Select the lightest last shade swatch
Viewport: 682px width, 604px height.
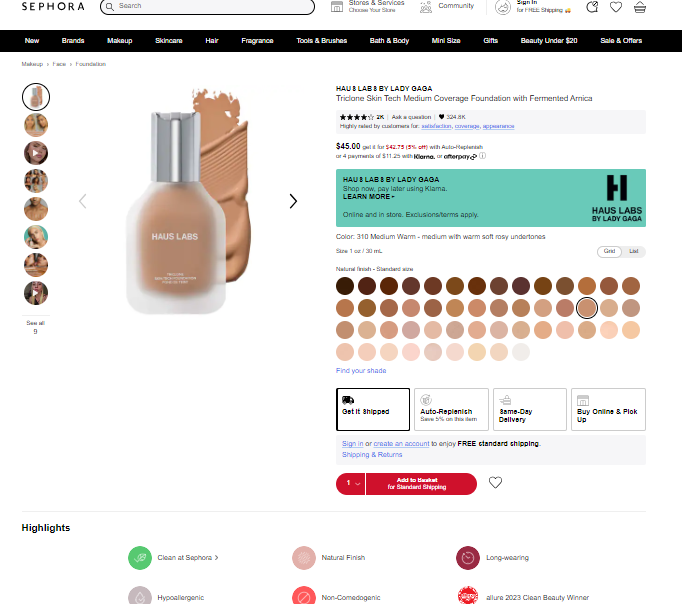point(521,352)
